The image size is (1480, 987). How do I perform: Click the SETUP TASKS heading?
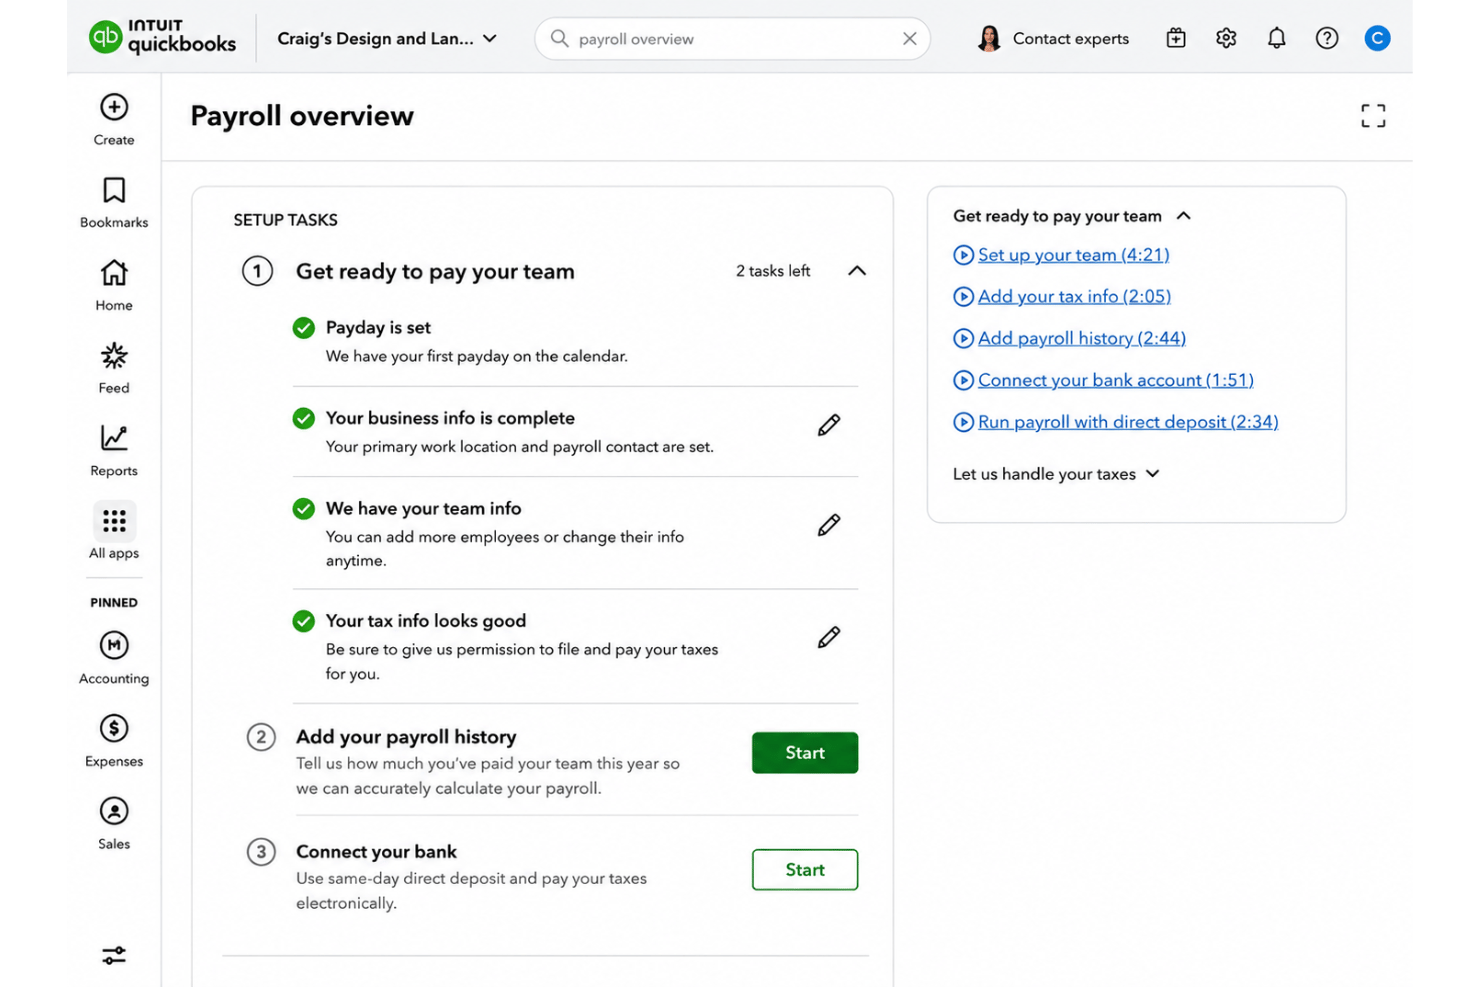(x=286, y=220)
